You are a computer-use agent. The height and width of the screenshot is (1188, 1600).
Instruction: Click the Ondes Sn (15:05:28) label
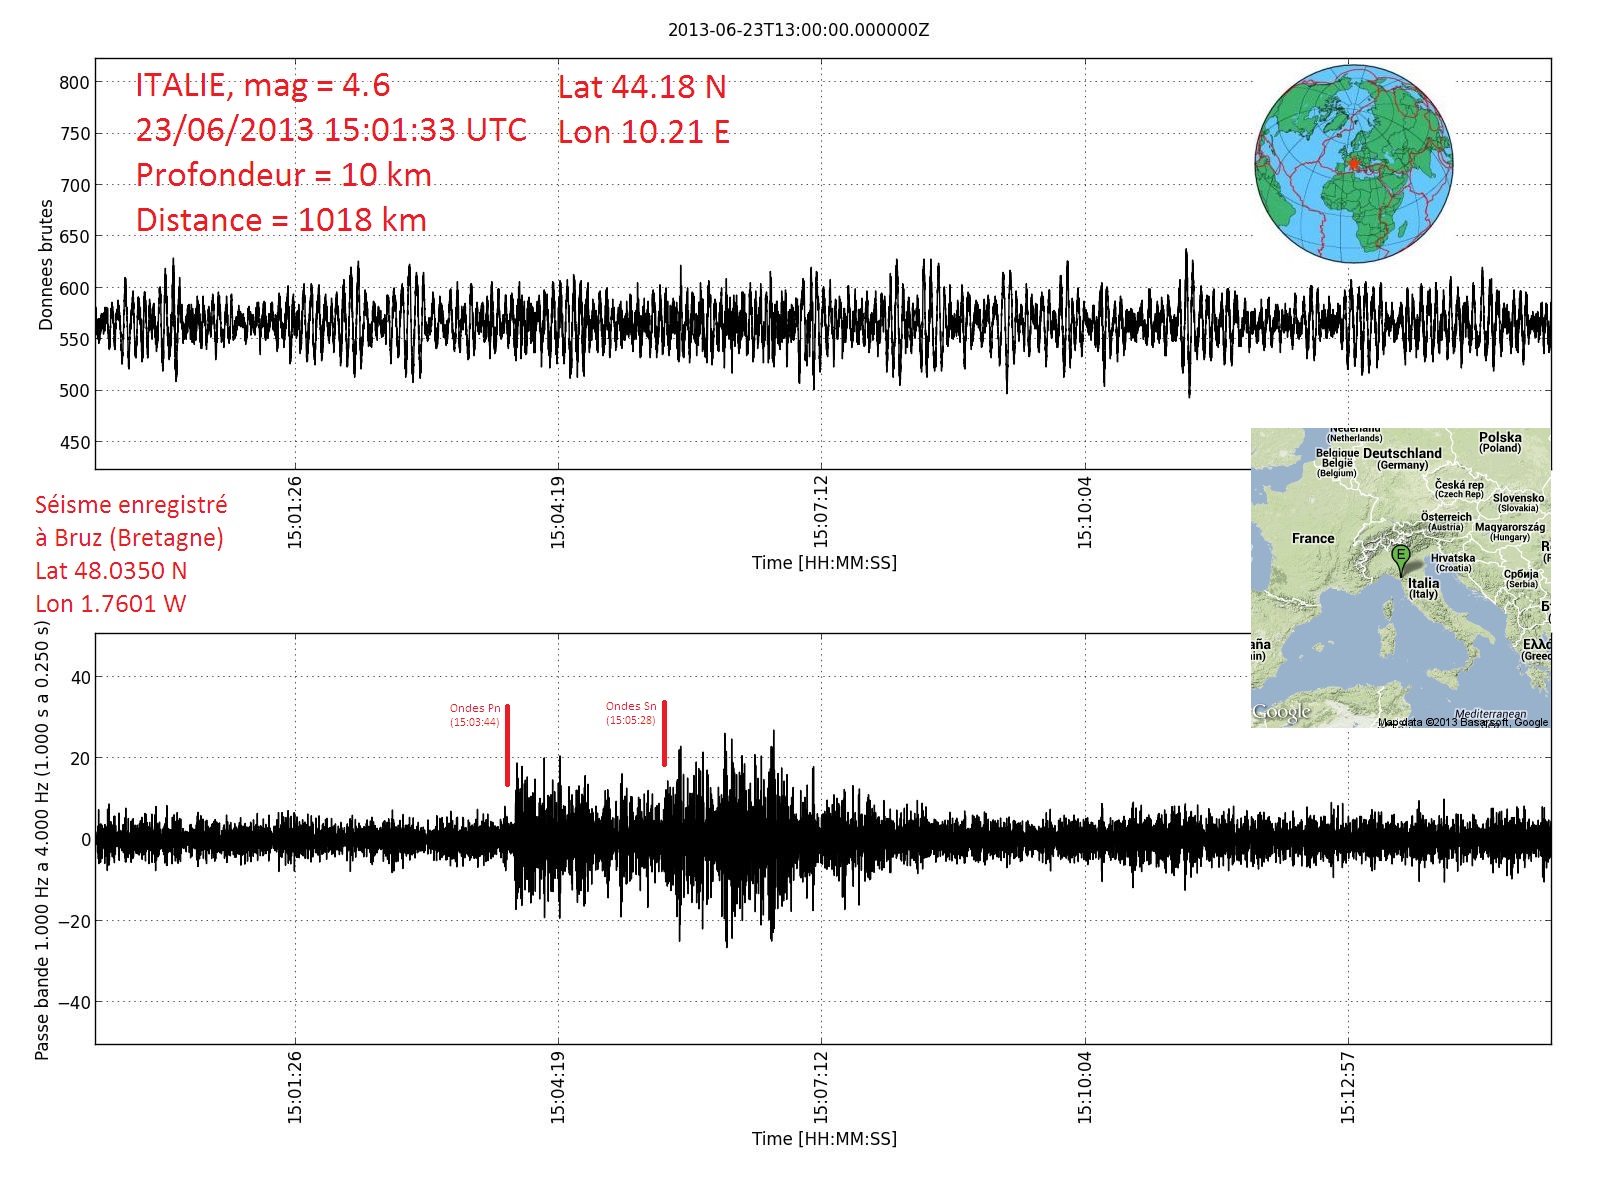tap(631, 713)
